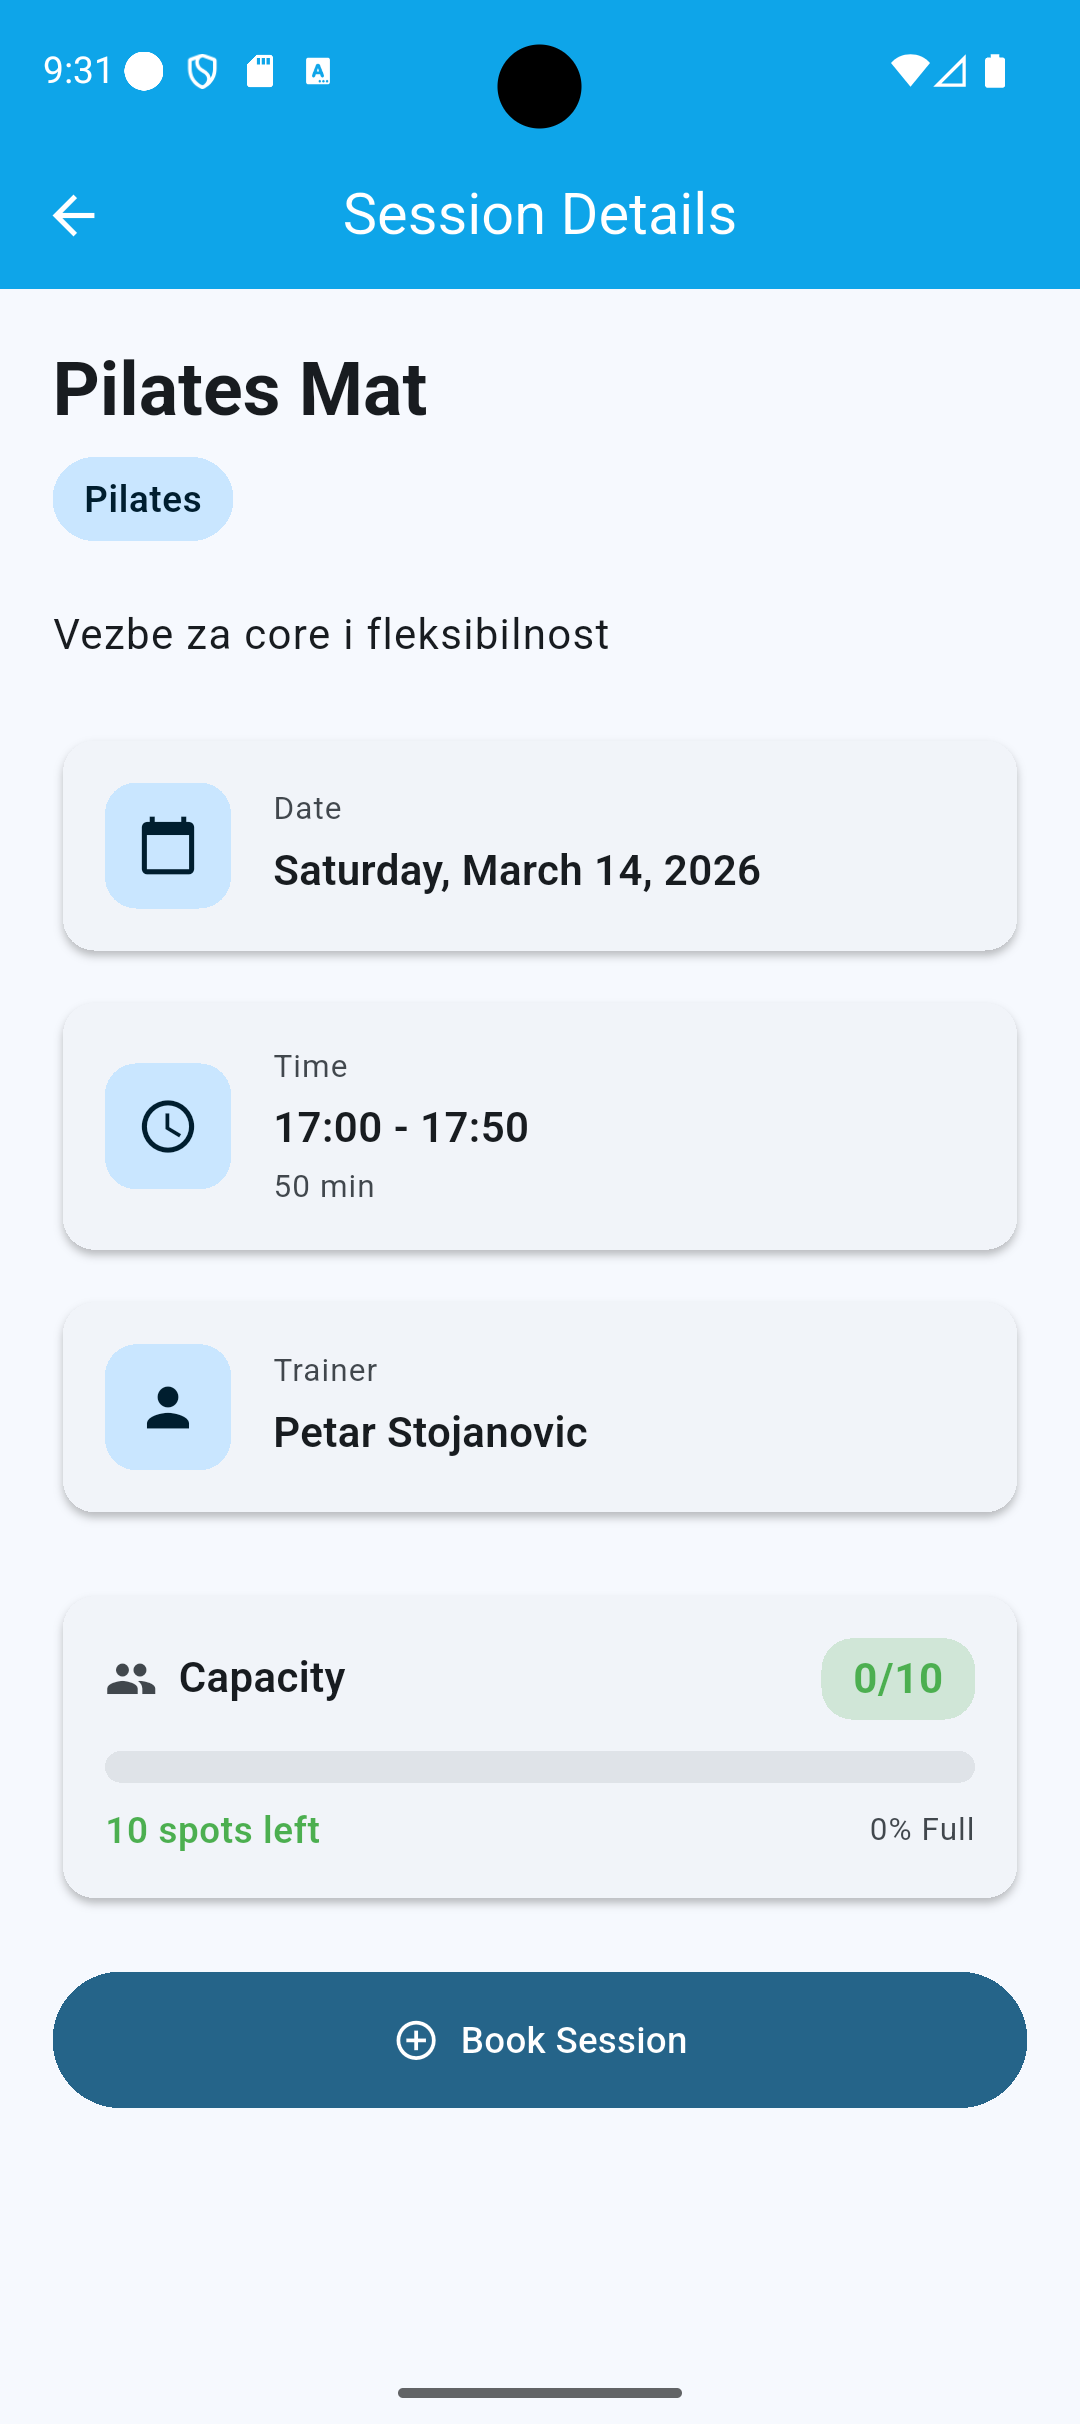Viewport: 1080px width, 2424px height.
Task: Click the capacity progress bar
Action: [x=540, y=1767]
